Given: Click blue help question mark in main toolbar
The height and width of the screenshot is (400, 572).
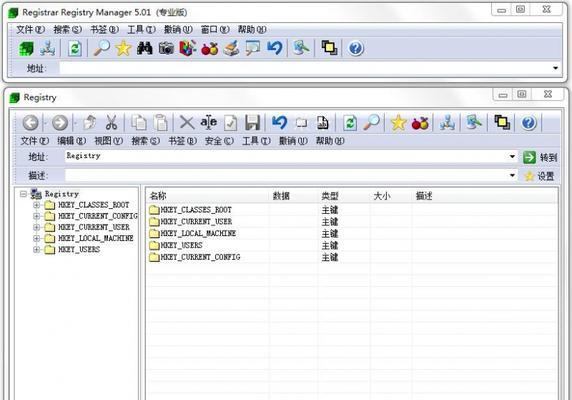Looking at the screenshot, I should [x=356, y=48].
